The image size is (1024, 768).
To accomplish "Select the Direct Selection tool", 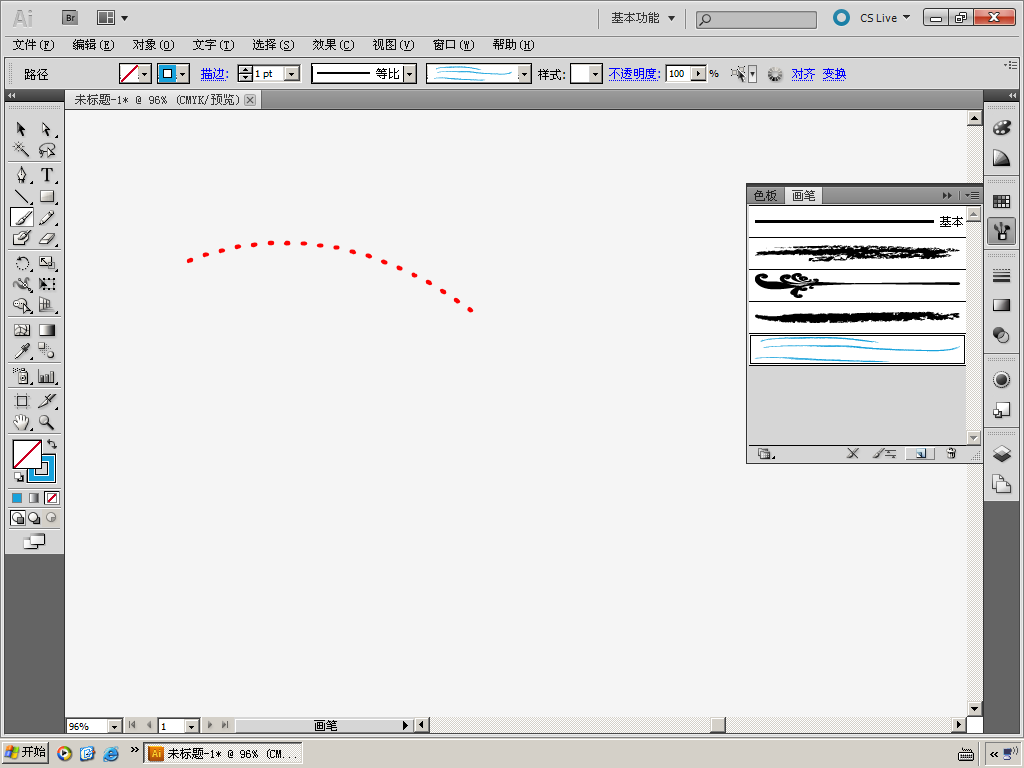I will (46, 129).
